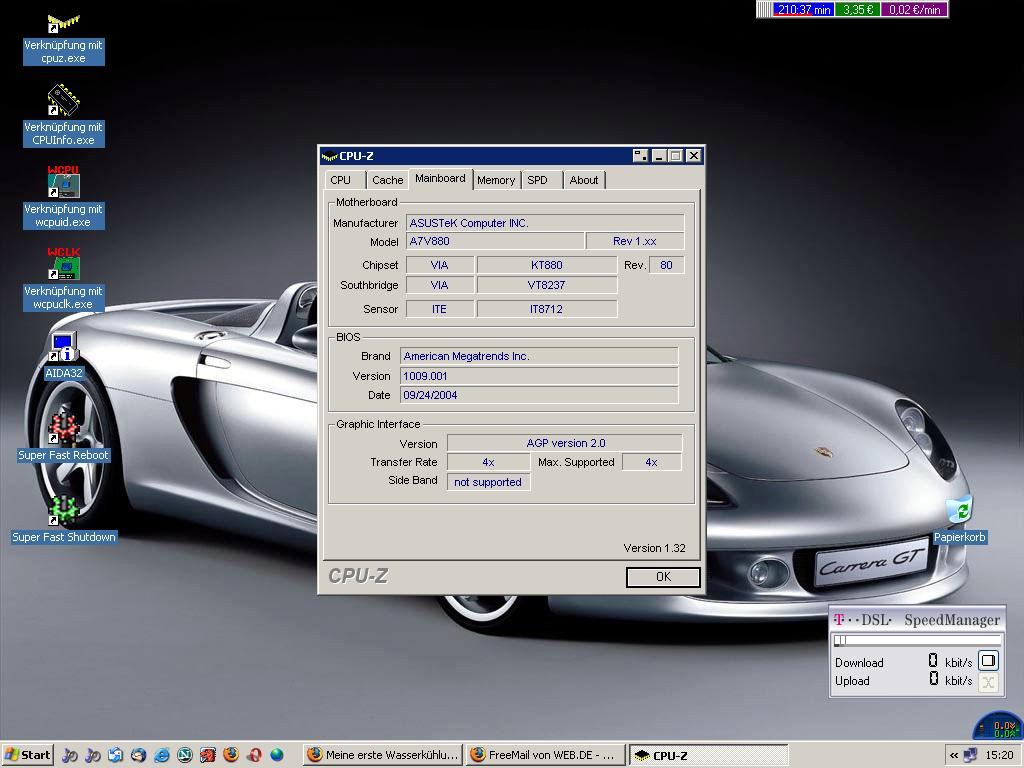The image size is (1024, 768).
Task: Click the SpeedManager bandwidth progress bar
Action: pos(917,641)
